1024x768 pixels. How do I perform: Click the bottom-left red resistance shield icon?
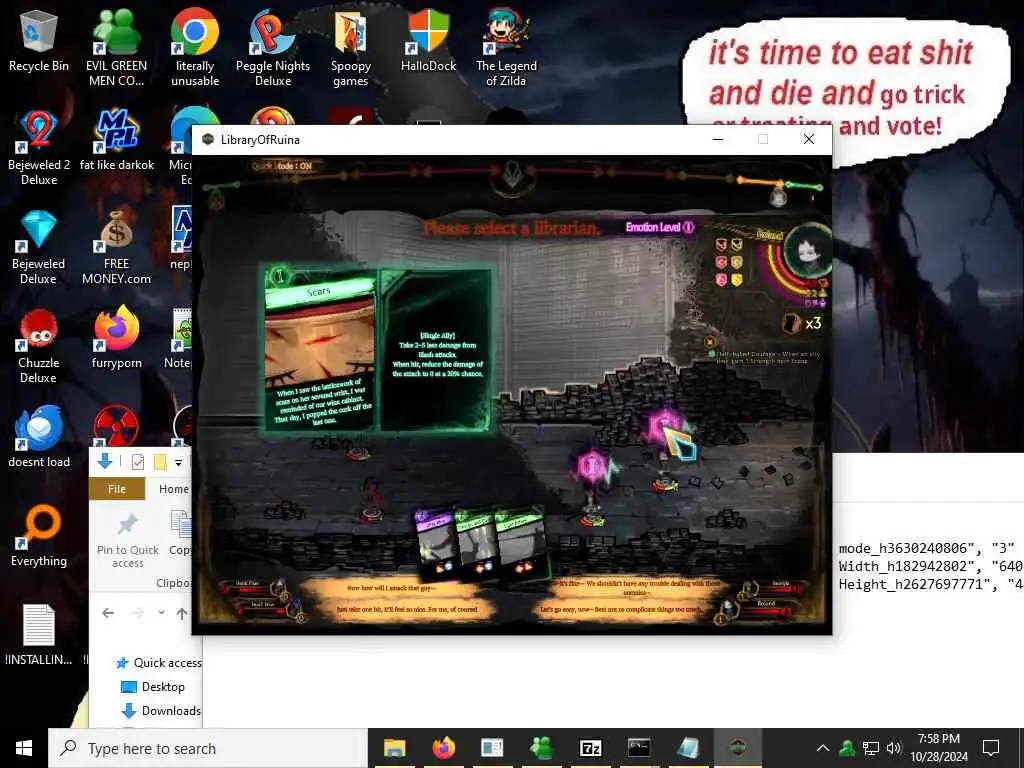click(x=721, y=280)
